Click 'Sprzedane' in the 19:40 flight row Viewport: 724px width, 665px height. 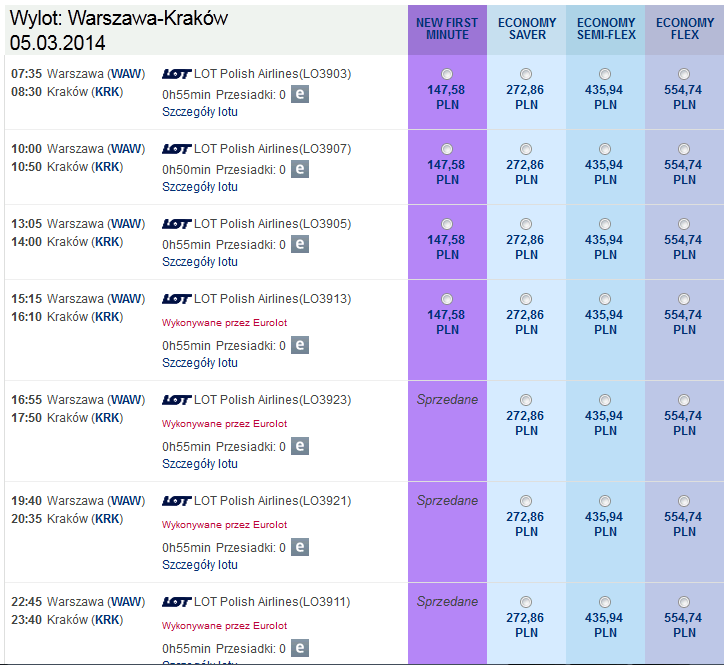447,501
